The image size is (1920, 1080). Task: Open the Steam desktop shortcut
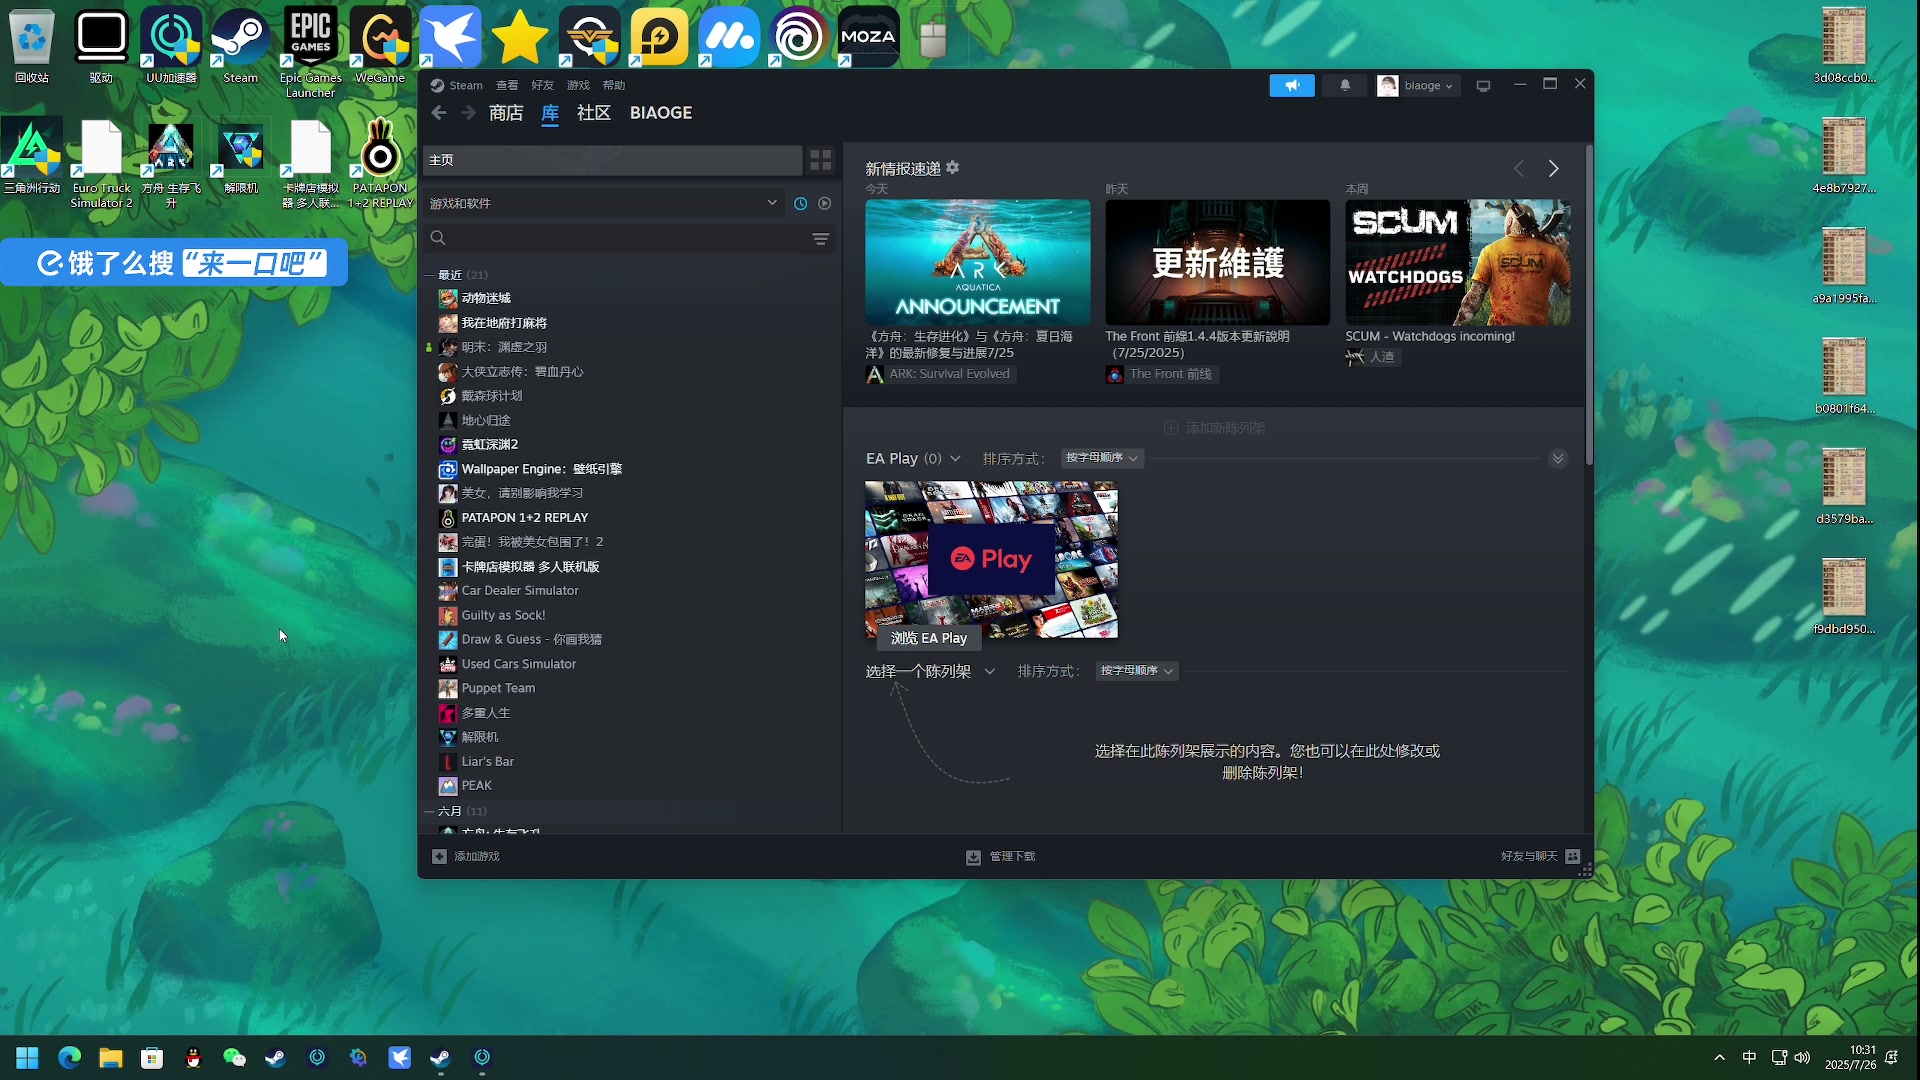point(240,47)
